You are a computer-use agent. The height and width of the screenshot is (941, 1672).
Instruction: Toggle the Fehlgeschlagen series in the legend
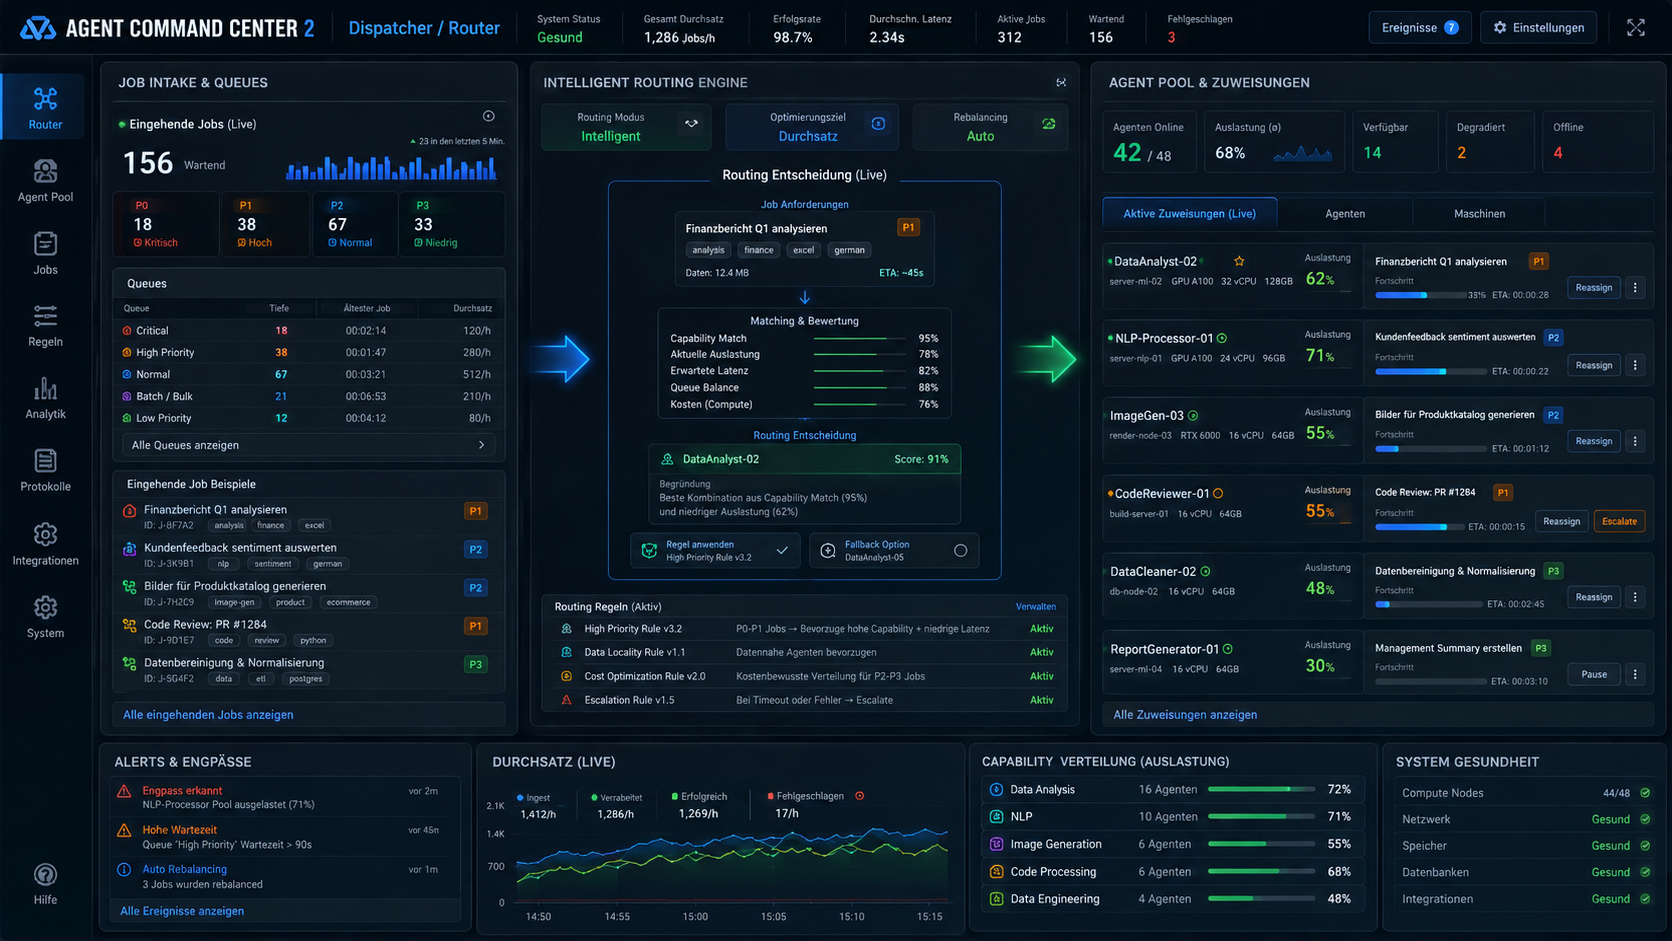point(805,796)
